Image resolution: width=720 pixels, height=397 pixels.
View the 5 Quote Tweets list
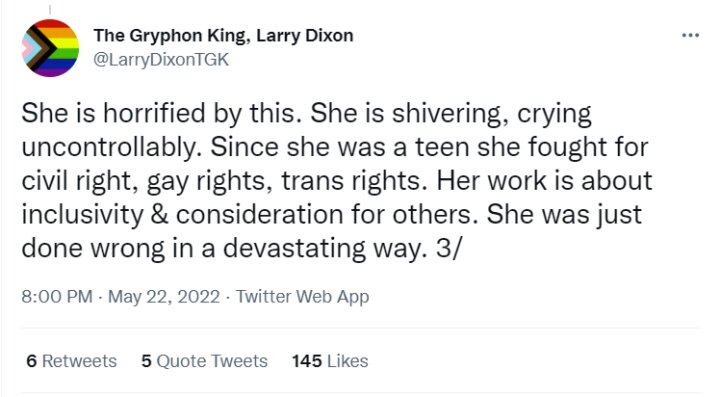[x=204, y=361]
